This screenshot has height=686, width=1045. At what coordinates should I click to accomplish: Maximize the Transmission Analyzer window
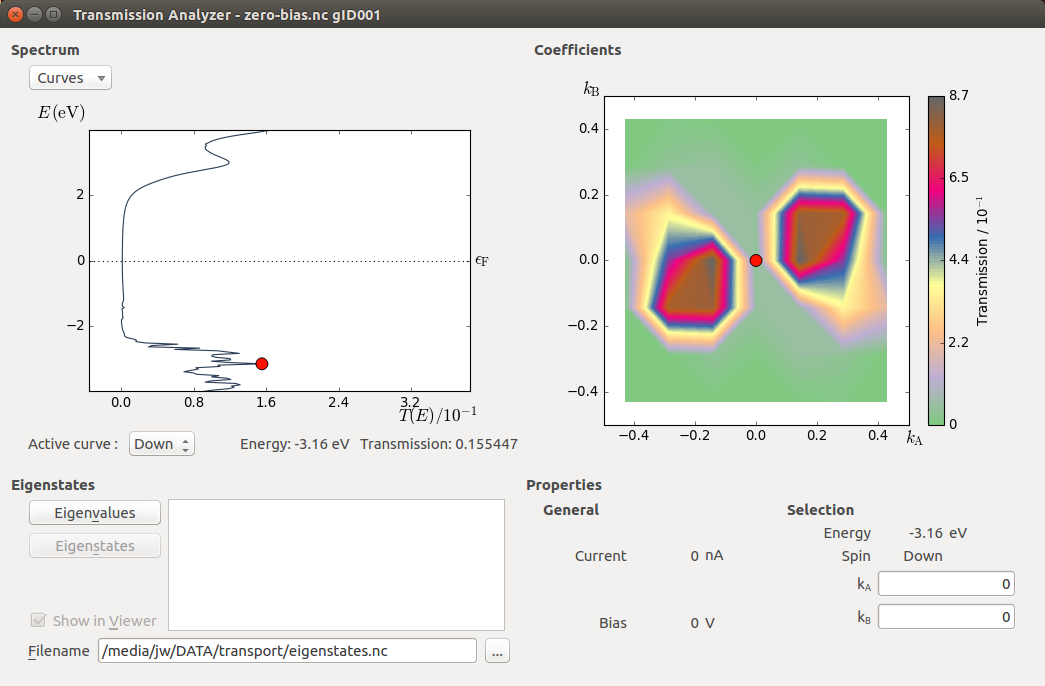point(54,14)
